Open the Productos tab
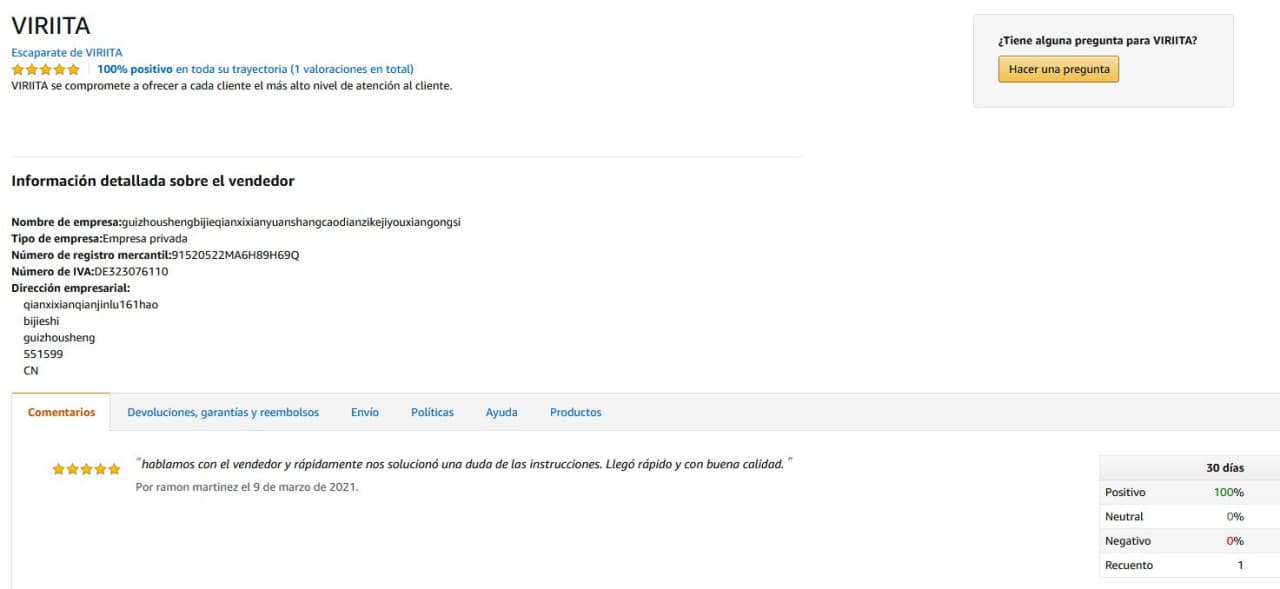The height and width of the screenshot is (589, 1280). (576, 412)
